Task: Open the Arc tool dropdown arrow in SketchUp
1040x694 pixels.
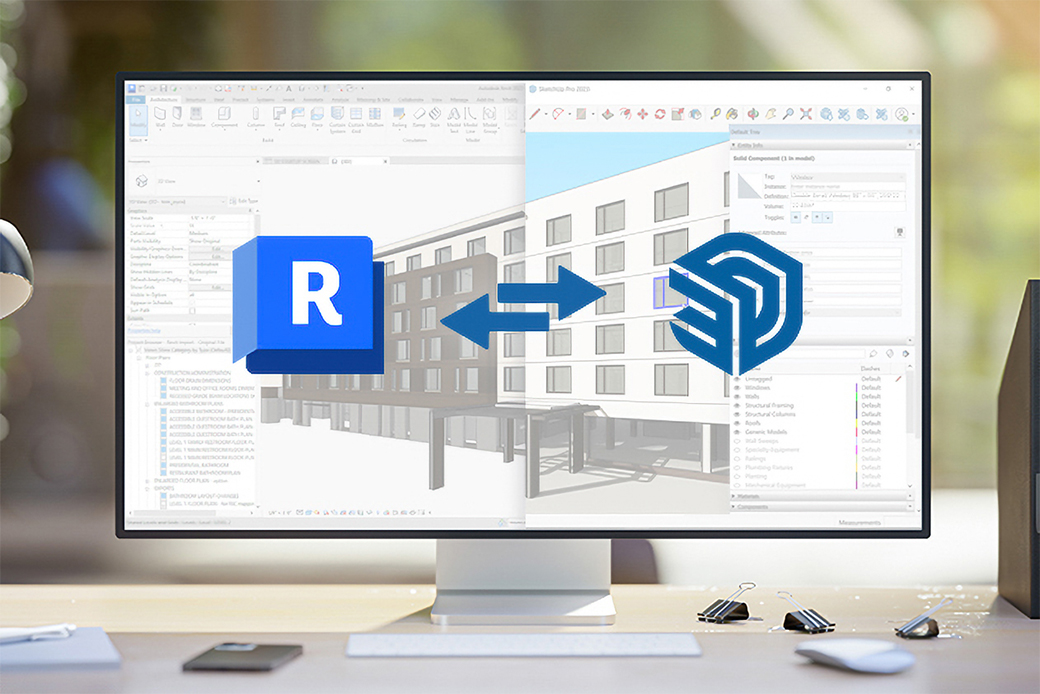Action: [570, 114]
